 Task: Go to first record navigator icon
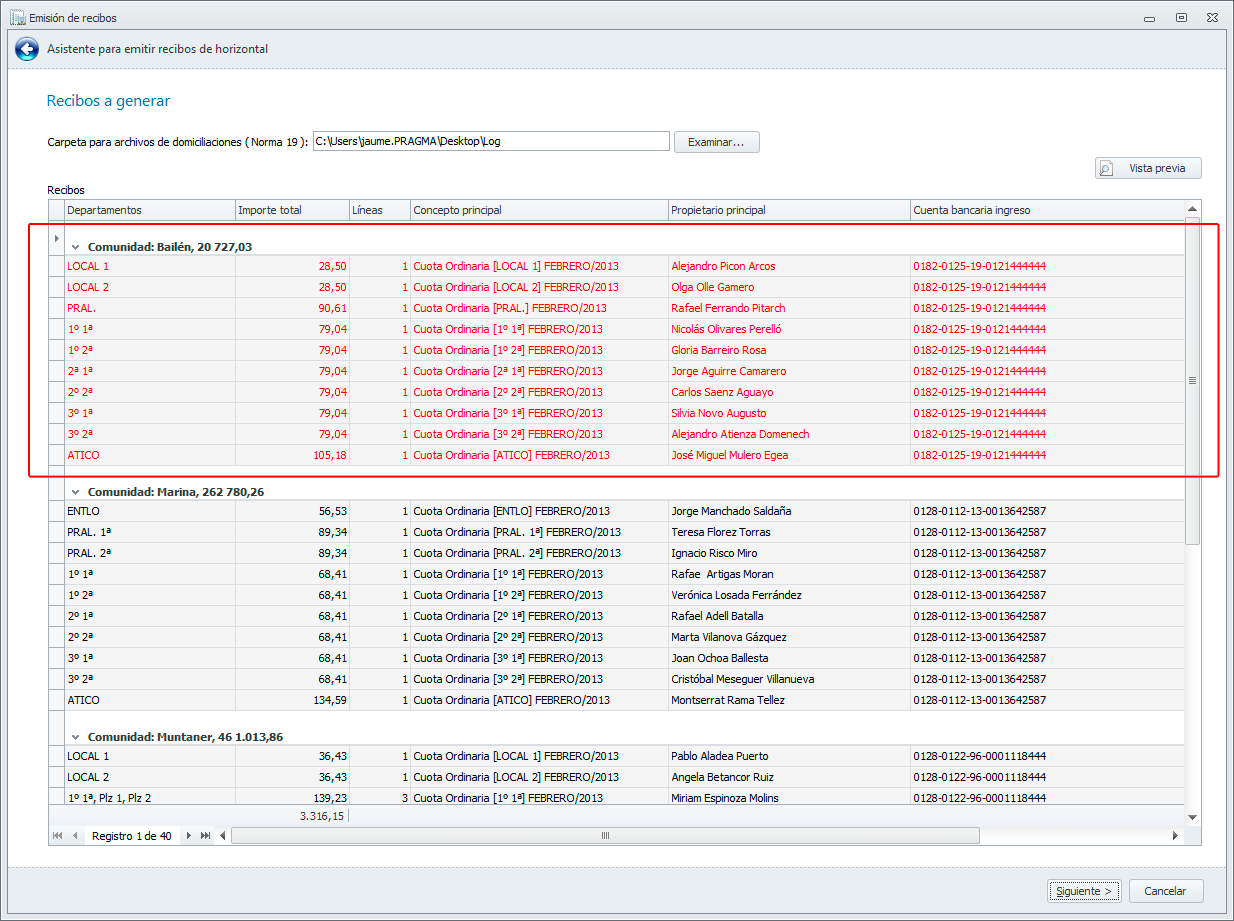(57, 836)
